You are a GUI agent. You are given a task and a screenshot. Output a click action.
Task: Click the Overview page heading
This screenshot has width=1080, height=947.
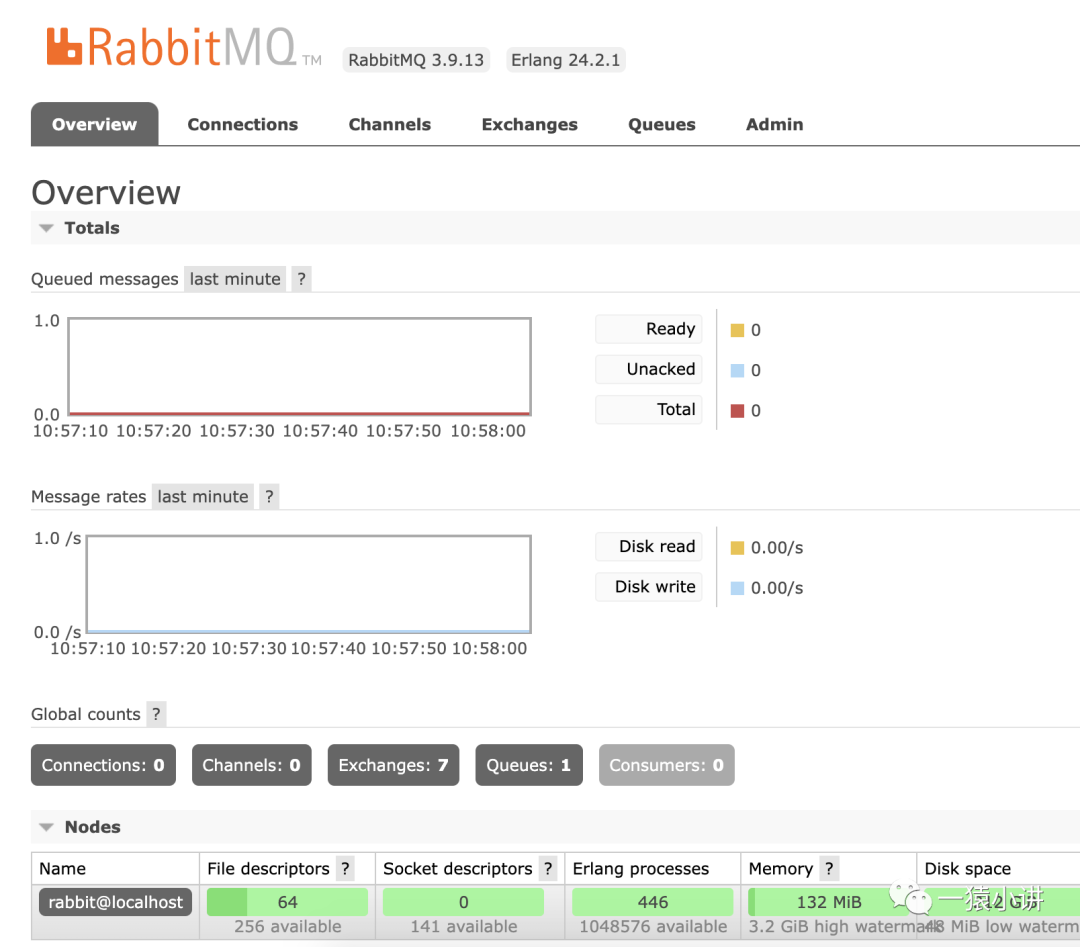(106, 192)
